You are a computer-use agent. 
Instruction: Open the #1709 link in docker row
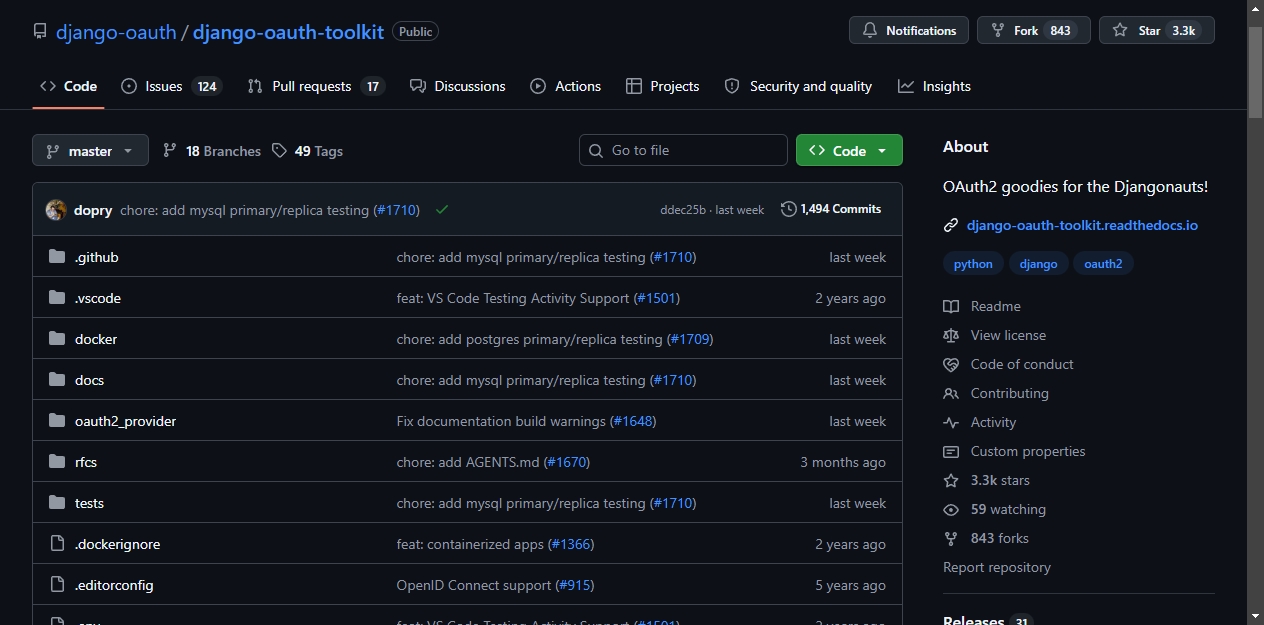pos(689,339)
